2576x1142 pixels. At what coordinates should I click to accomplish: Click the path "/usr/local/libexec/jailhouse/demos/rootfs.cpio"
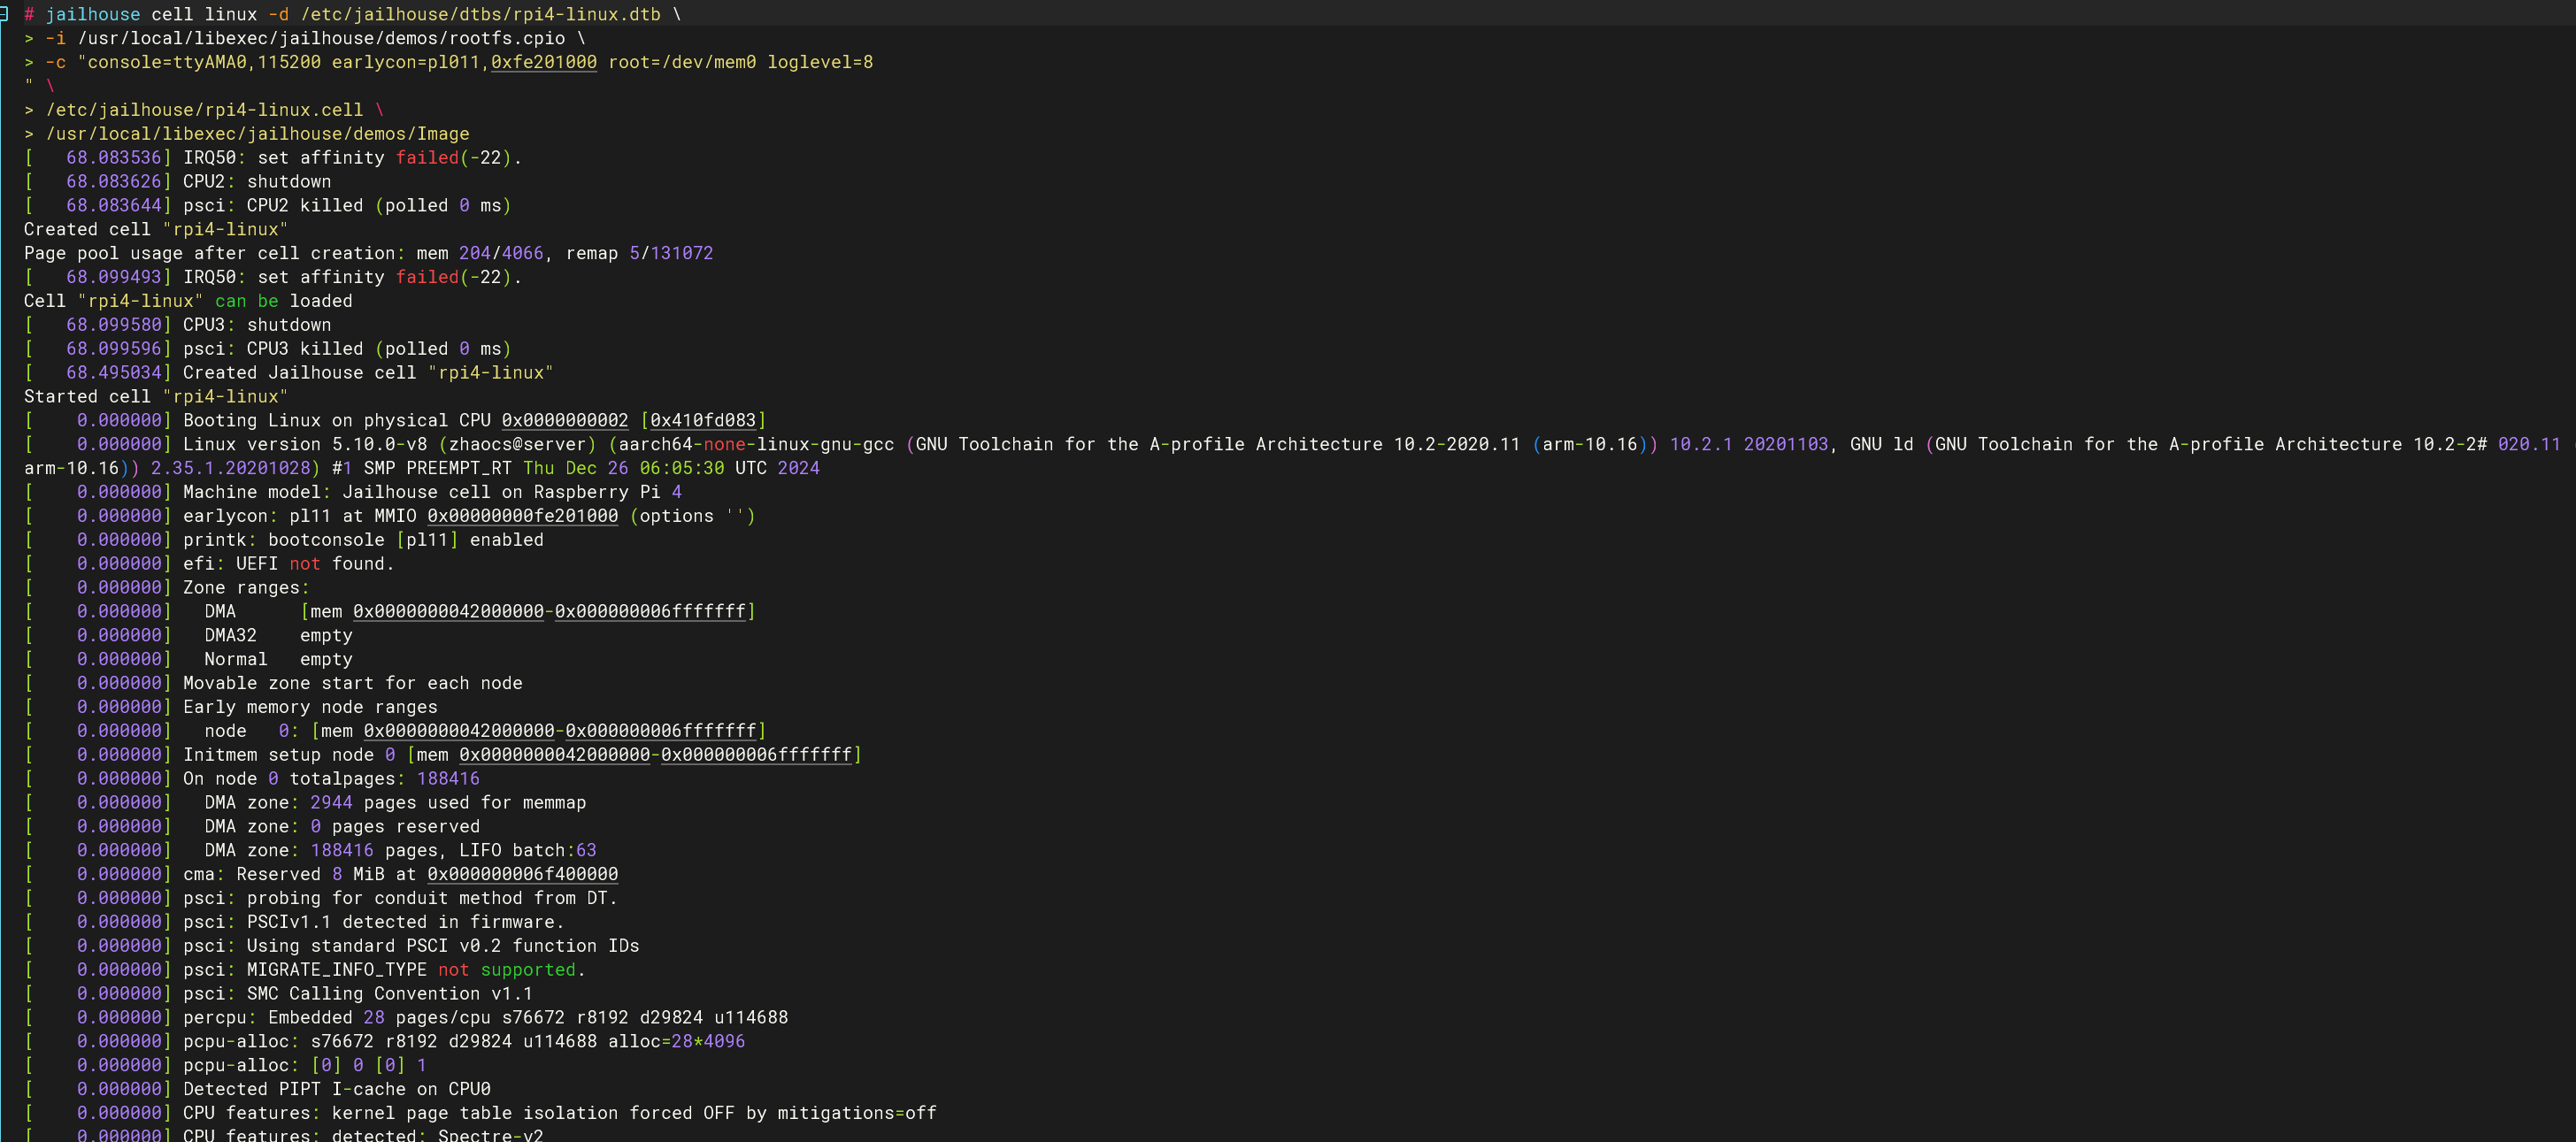click(x=321, y=38)
